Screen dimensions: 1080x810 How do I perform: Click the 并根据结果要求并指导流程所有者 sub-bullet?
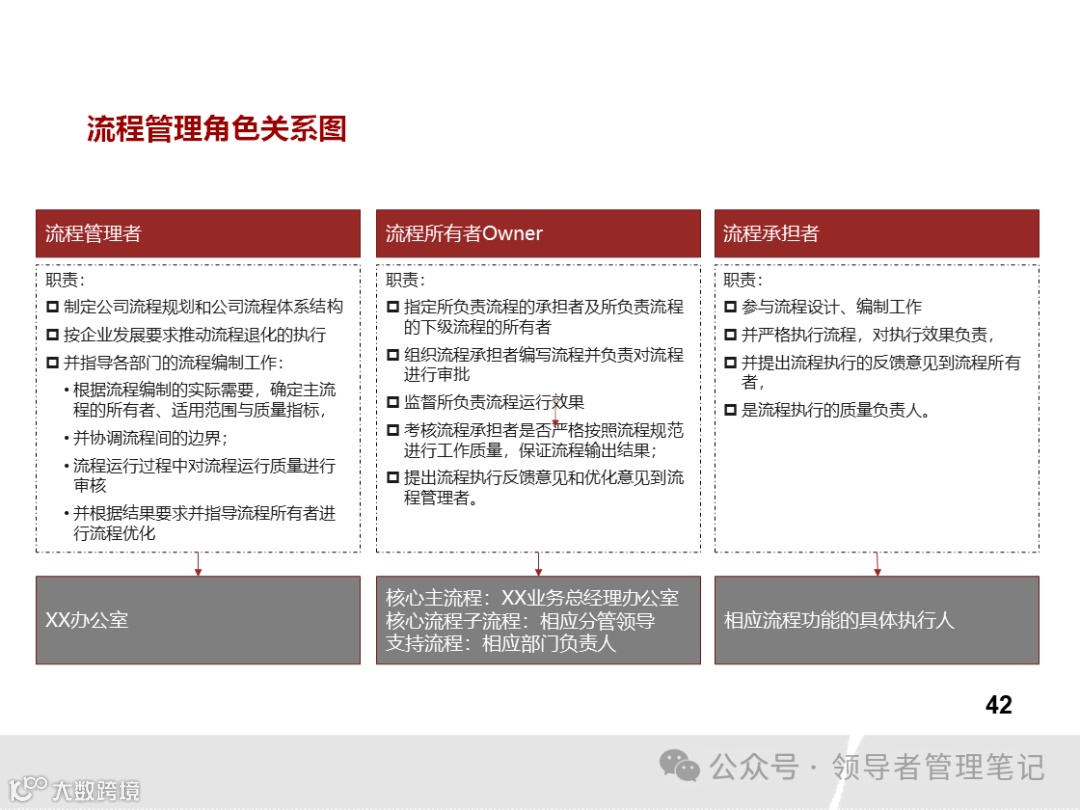click(x=200, y=523)
